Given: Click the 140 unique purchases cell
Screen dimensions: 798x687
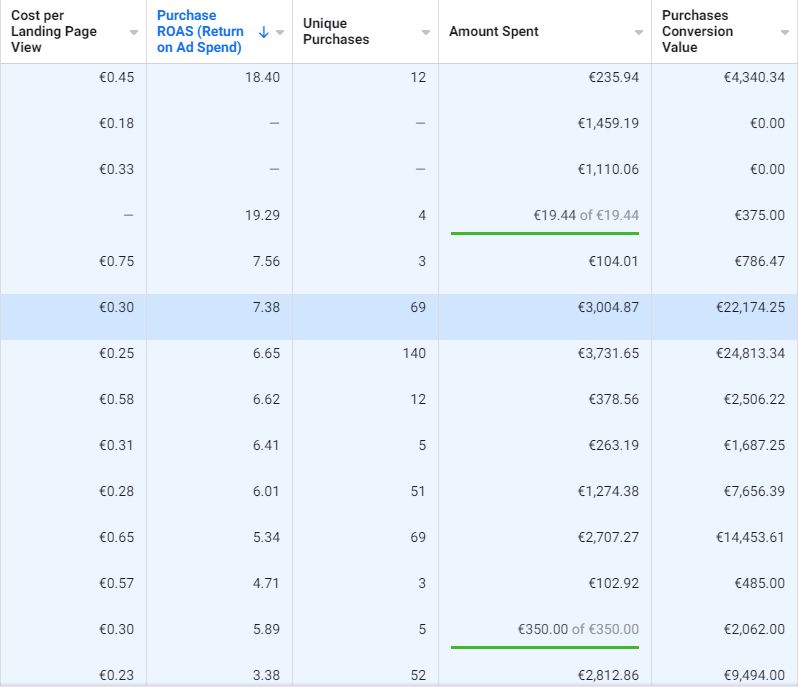Looking at the screenshot, I should tap(414, 354).
